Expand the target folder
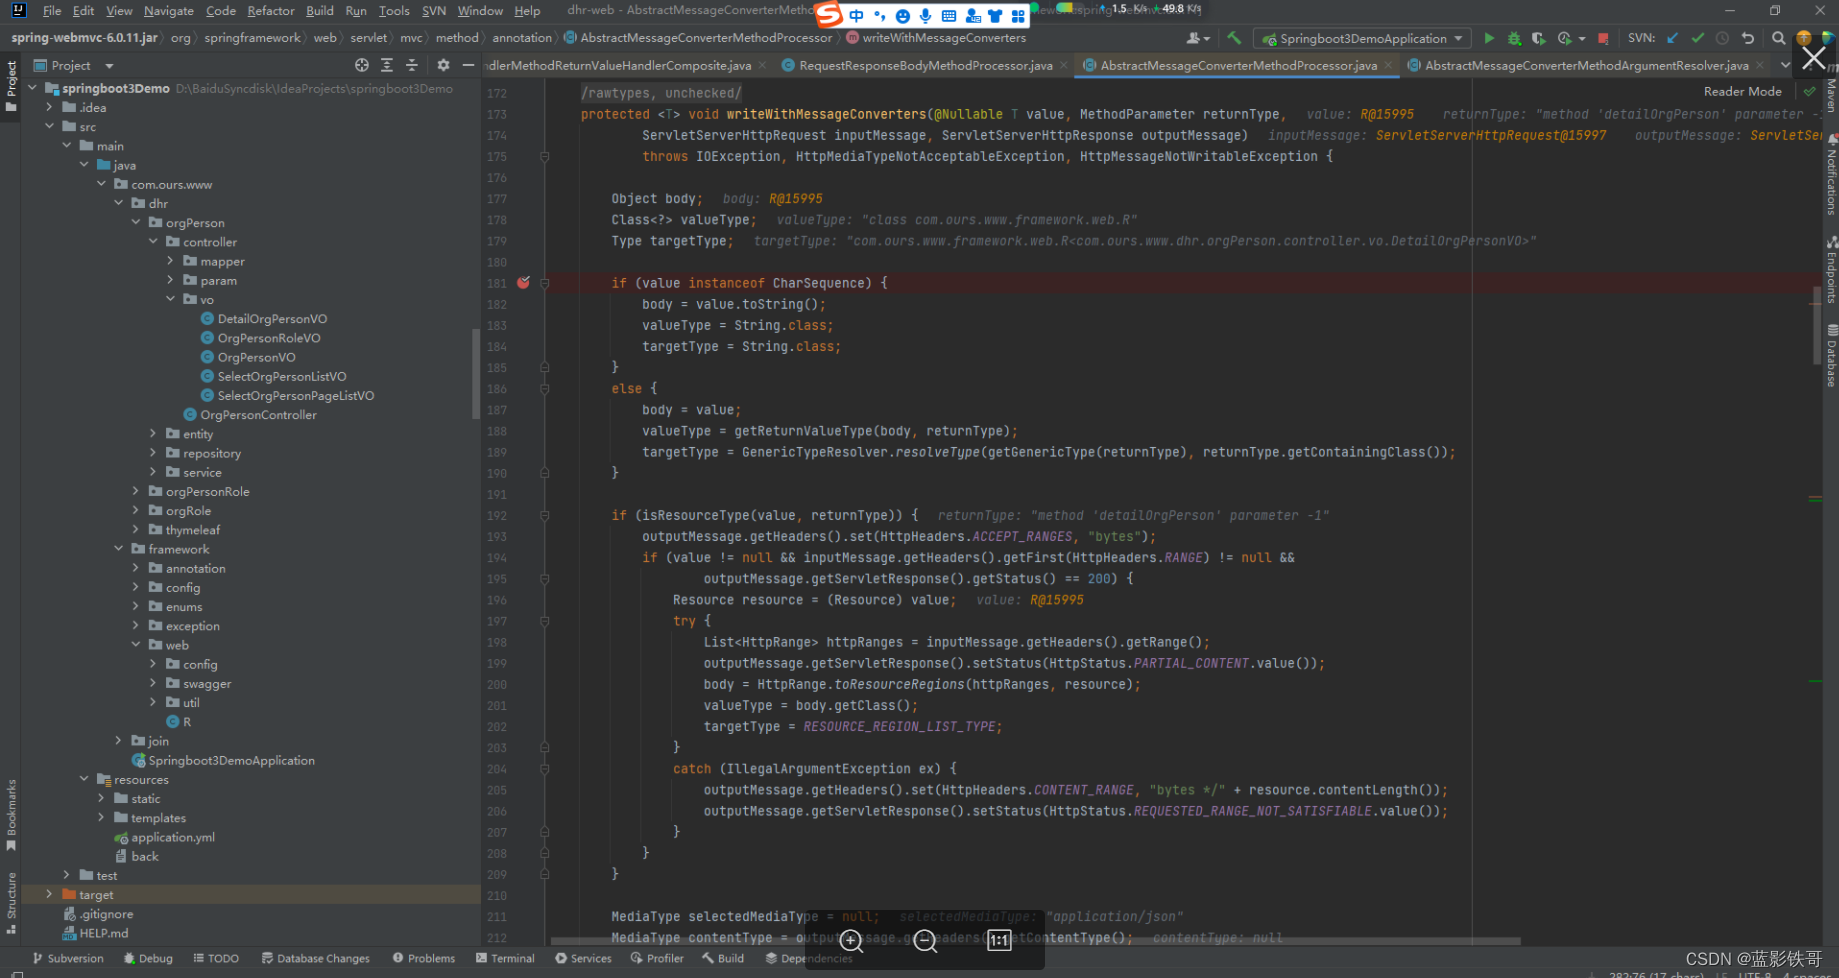The width and height of the screenshot is (1839, 978). coord(49,895)
